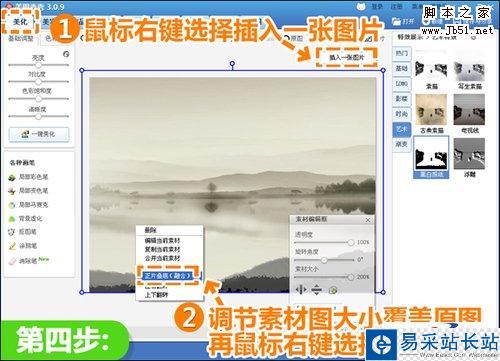Screen dimensions: 500x361
Task: Switch to the 基础调整 sub-tab
Action: click(21, 38)
